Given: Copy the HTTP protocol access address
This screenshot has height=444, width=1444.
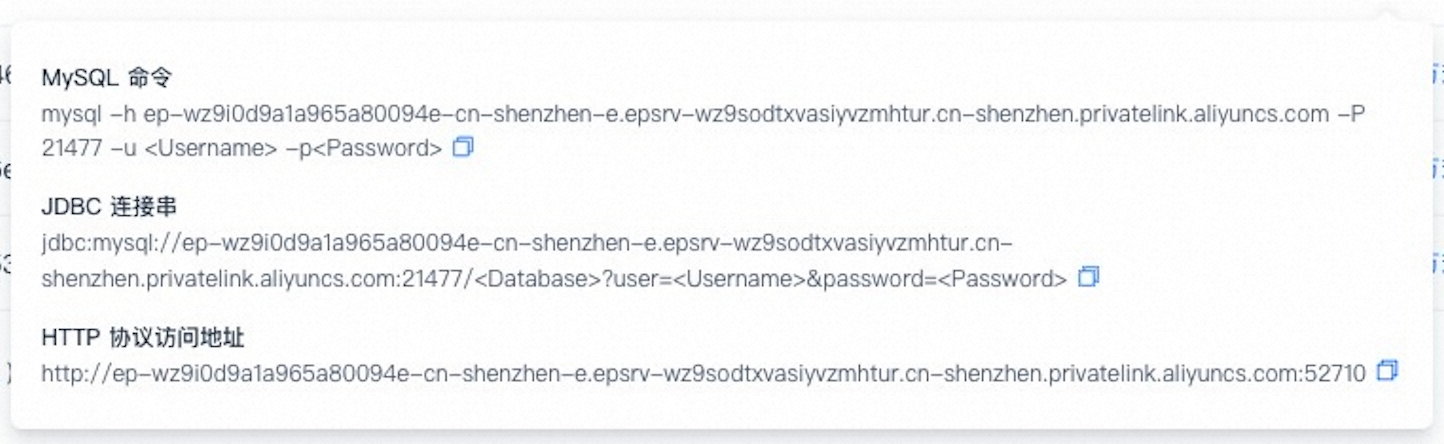Looking at the screenshot, I should point(1387,371).
